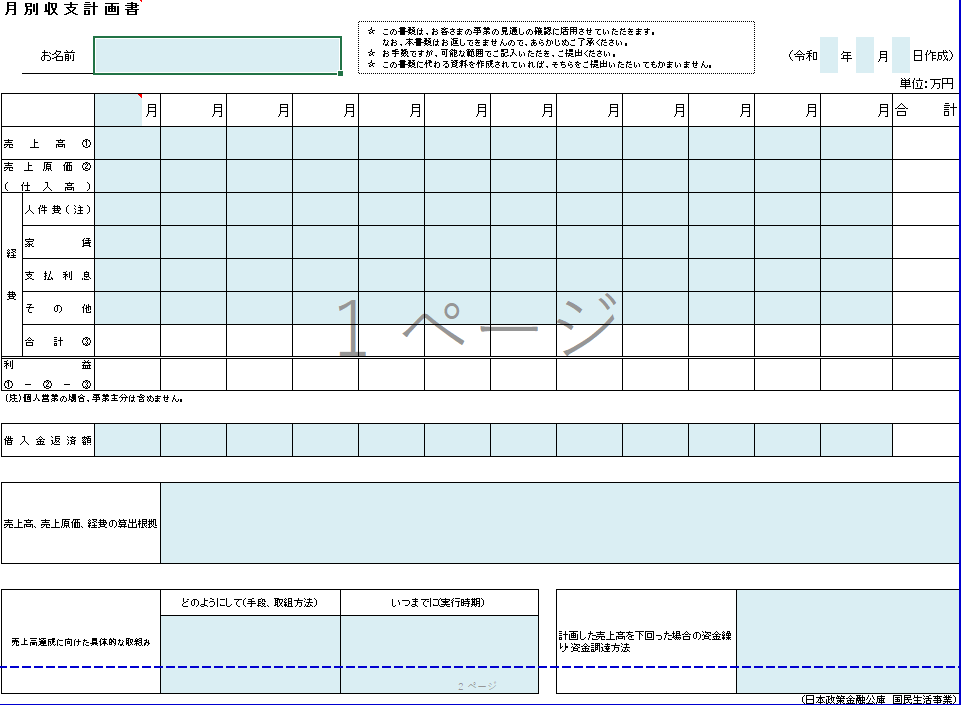
Task: Select the 単位:万円 unit text
Action: (x=927, y=83)
